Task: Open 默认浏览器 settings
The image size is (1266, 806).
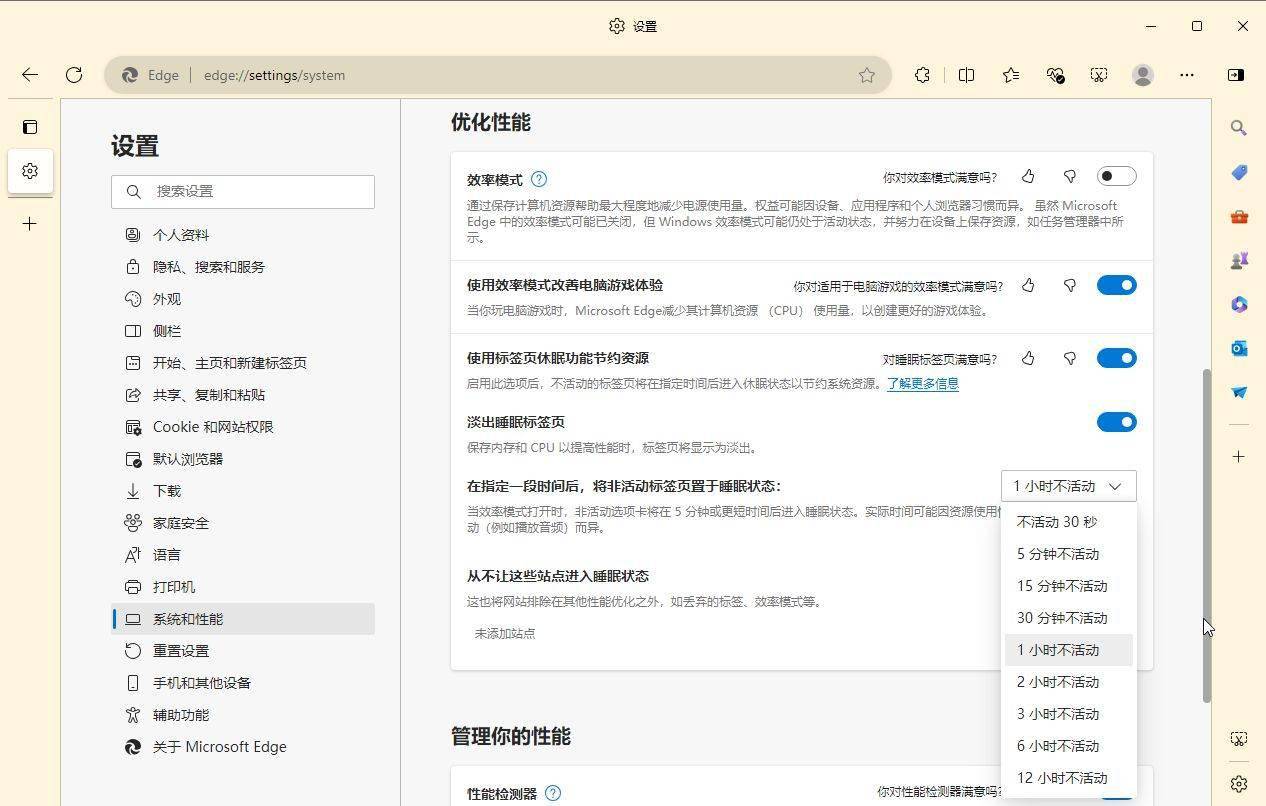Action: pos(243,459)
